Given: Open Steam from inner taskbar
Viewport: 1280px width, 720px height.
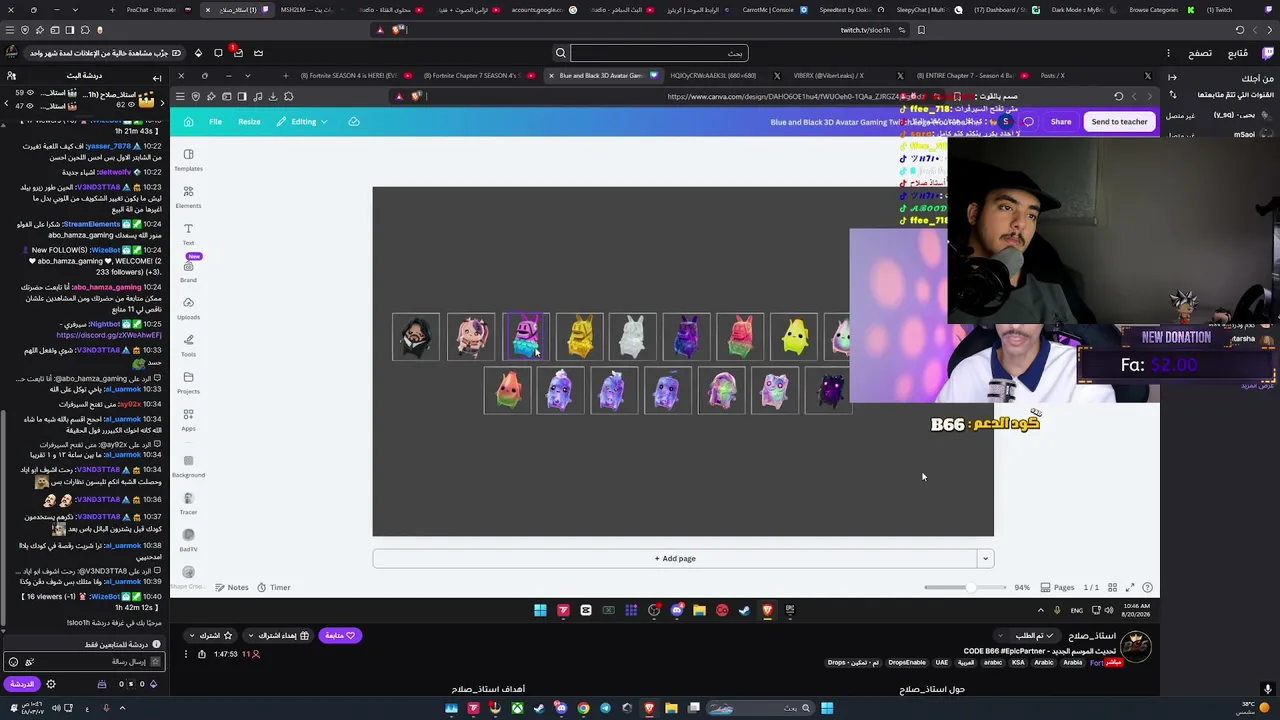Looking at the screenshot, I should [744, 610].
